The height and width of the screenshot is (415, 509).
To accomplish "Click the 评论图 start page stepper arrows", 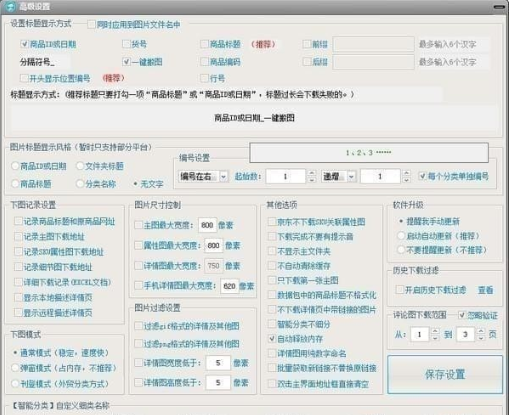I will [x=435, y=334].
